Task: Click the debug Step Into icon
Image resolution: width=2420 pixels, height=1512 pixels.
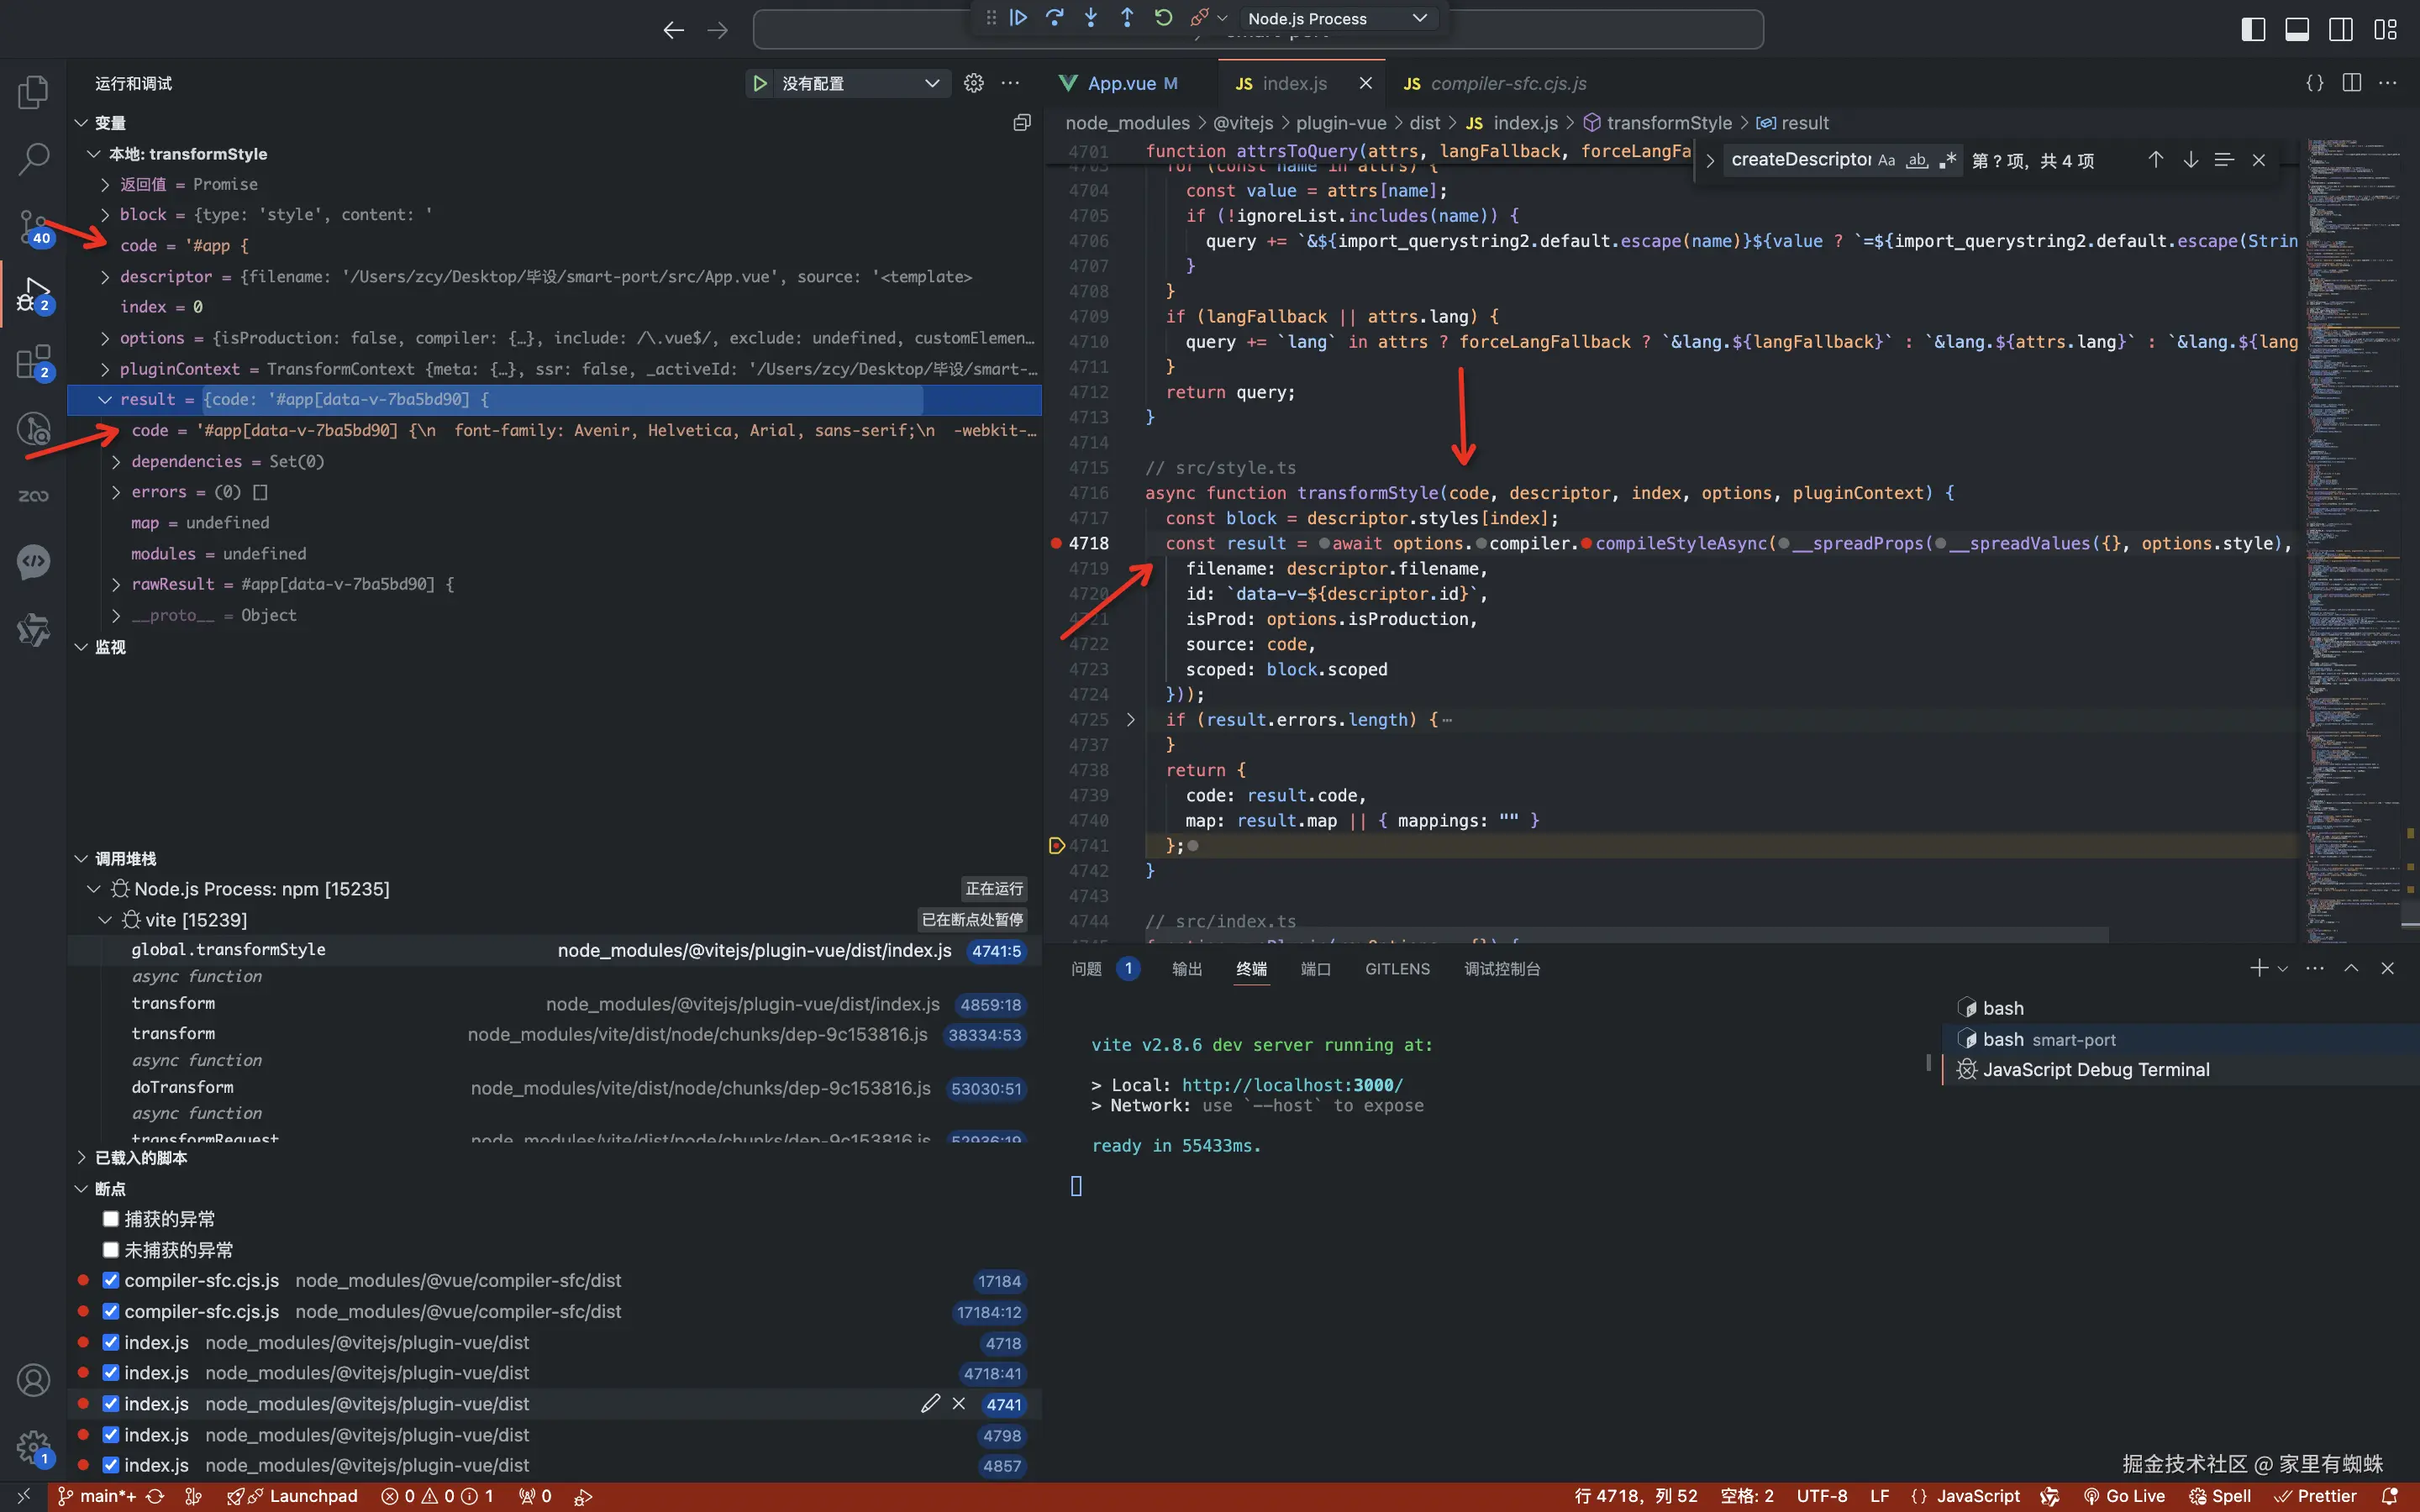Action: (1090, 18)
